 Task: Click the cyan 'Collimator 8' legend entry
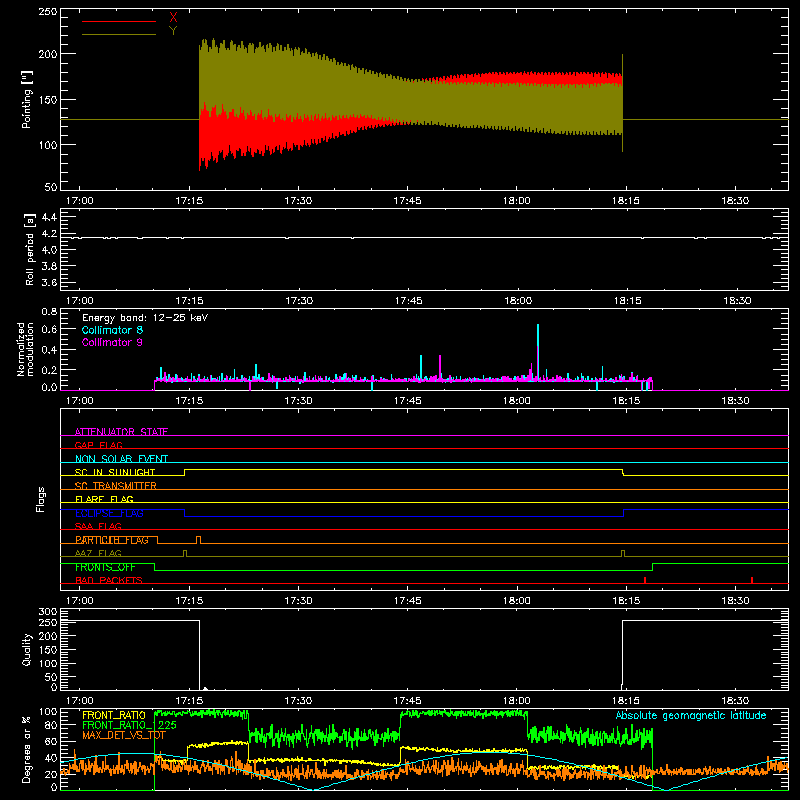pyautogui.click(x=112, y=330)
